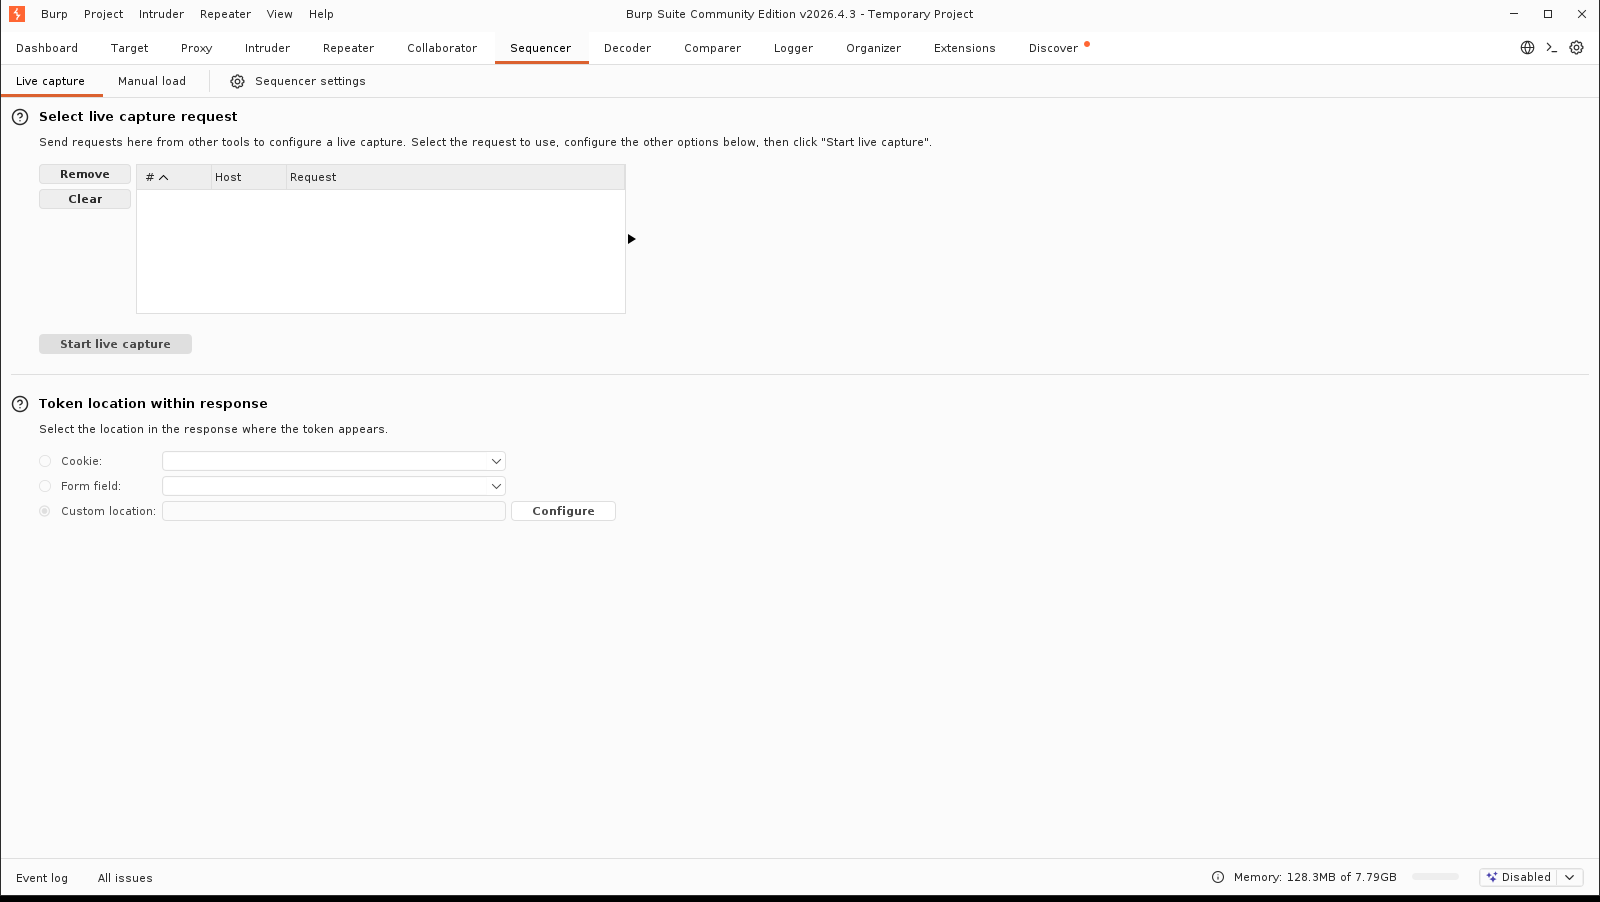1600x902 pixels.
Task: Minimize the Burp Suite window
Action: pos(1515,14)
